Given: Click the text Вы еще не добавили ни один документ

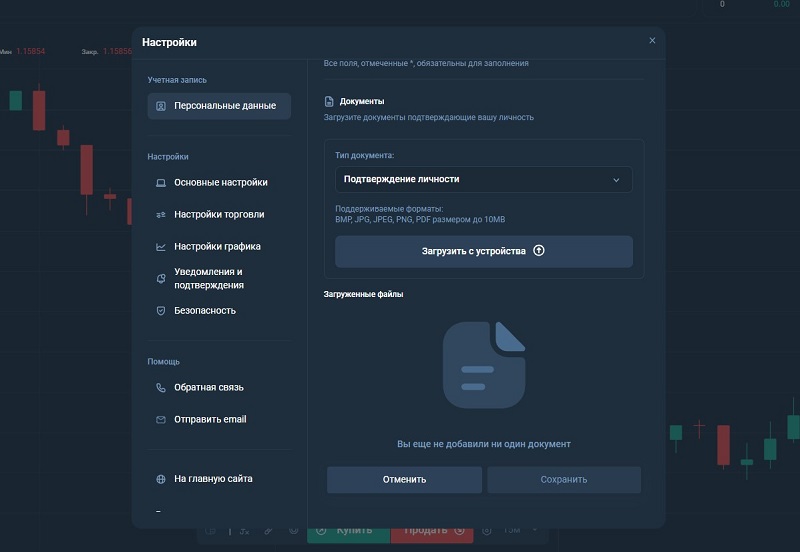Looking at the screenshot, I should click(x=484, y=444).
